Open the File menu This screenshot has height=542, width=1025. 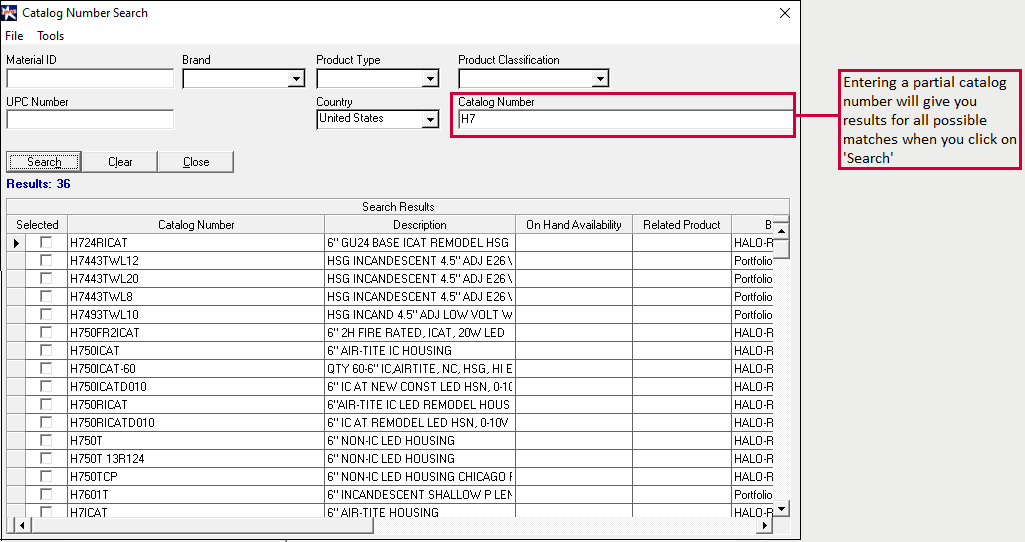14,36
